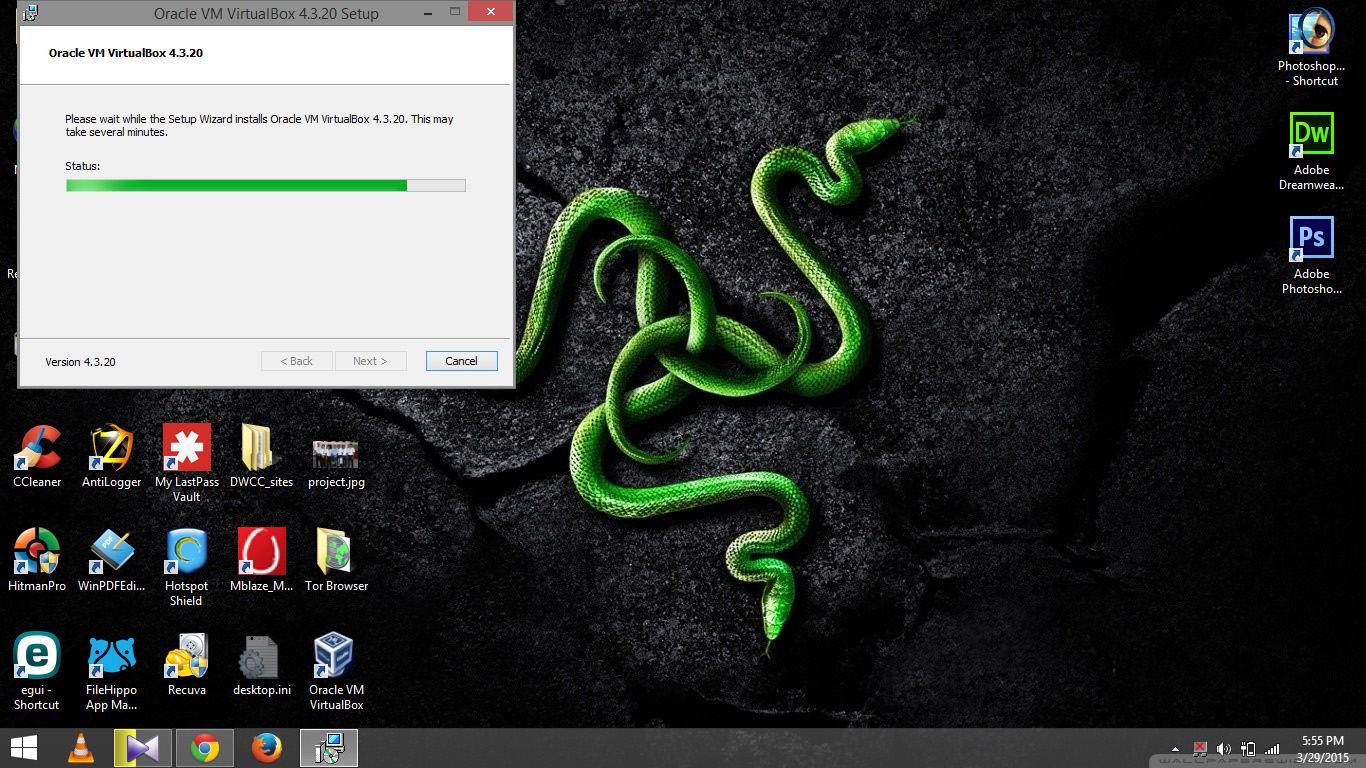Check the battery power status icon

(x=1248, y=749)
